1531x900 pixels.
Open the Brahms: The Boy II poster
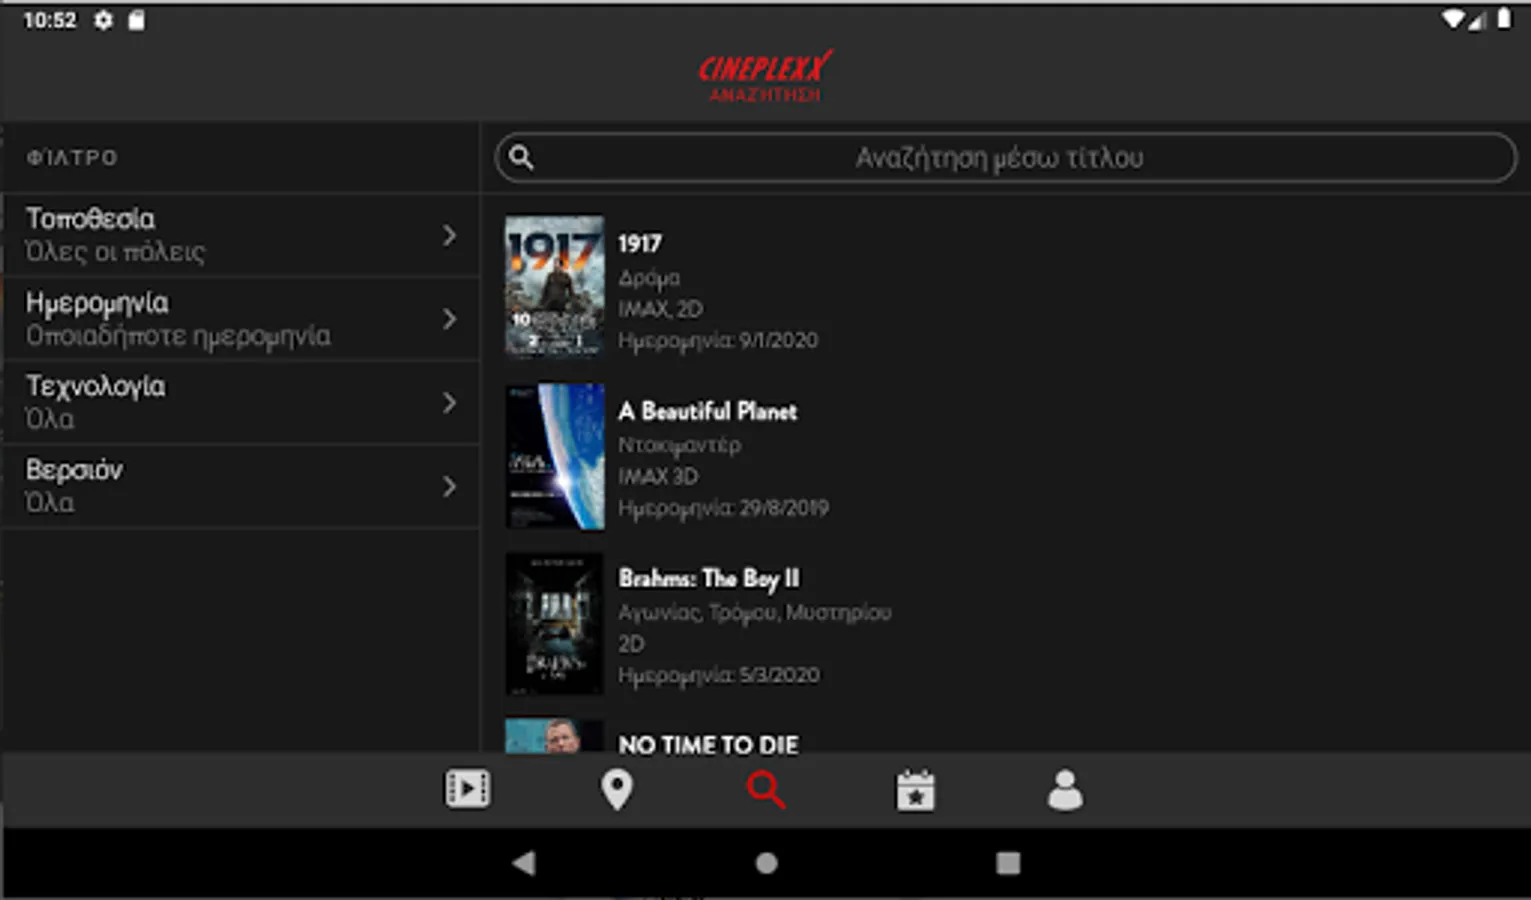[x=554, y=624]
